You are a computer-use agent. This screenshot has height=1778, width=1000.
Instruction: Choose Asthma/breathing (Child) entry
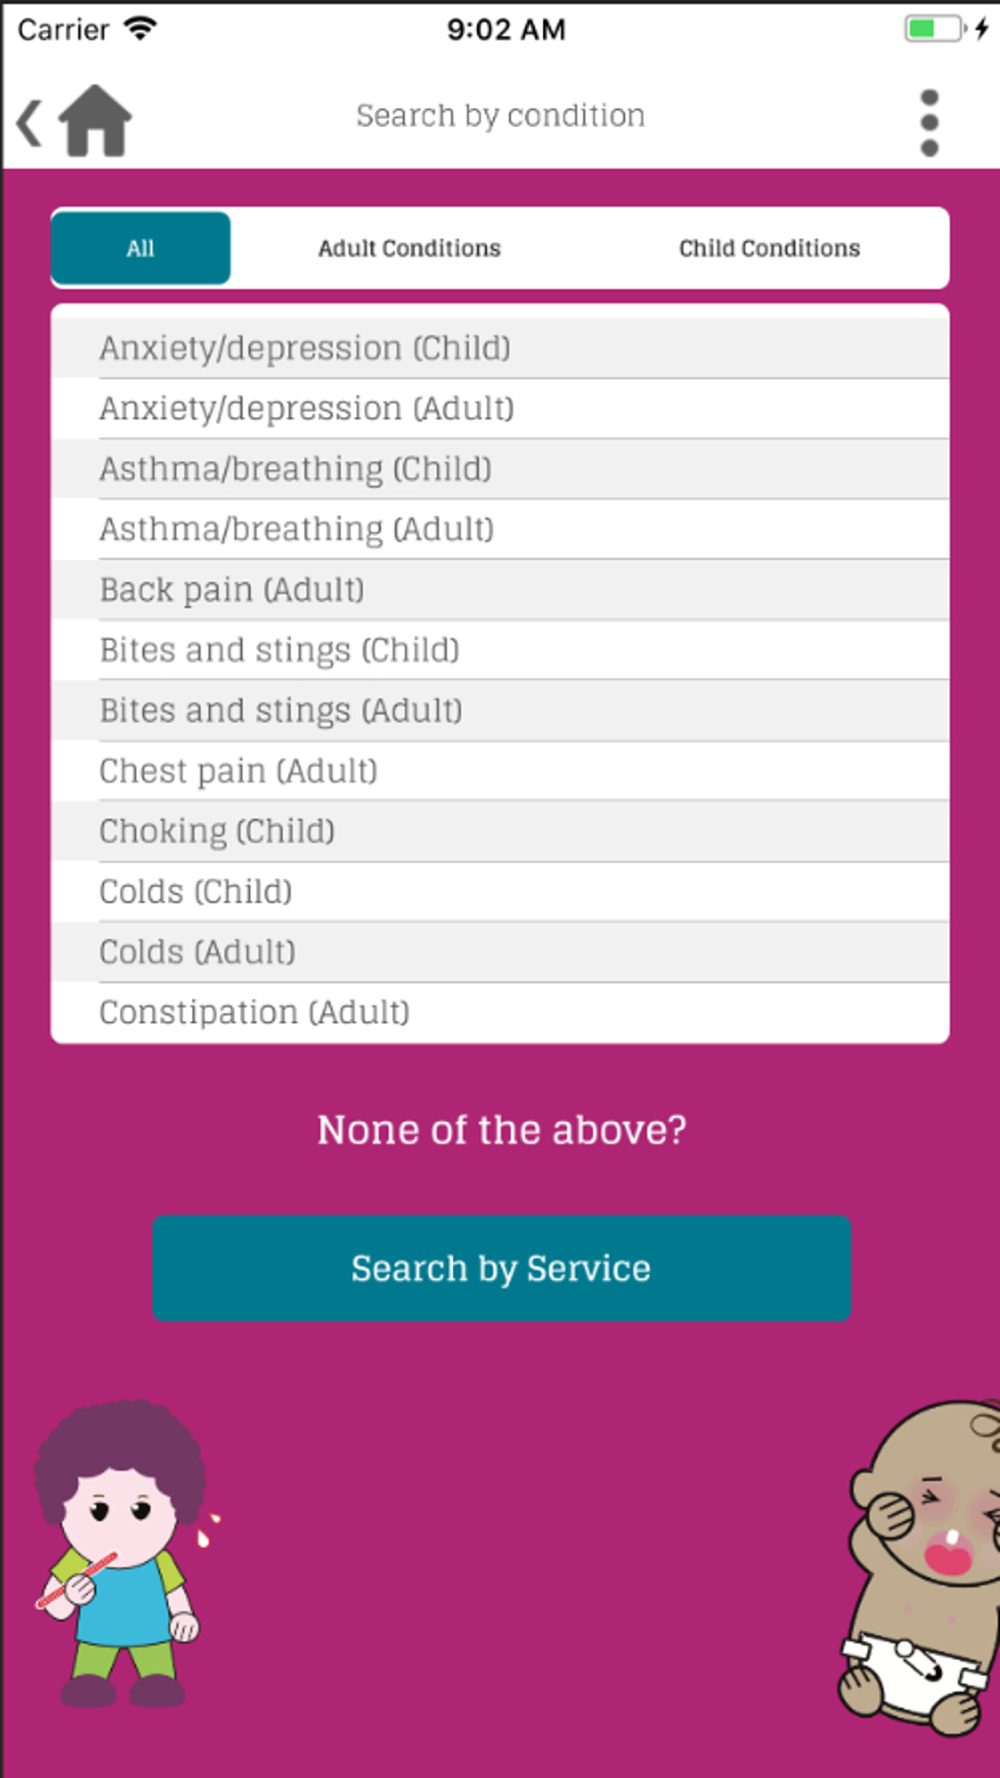(x=500, y=469)
